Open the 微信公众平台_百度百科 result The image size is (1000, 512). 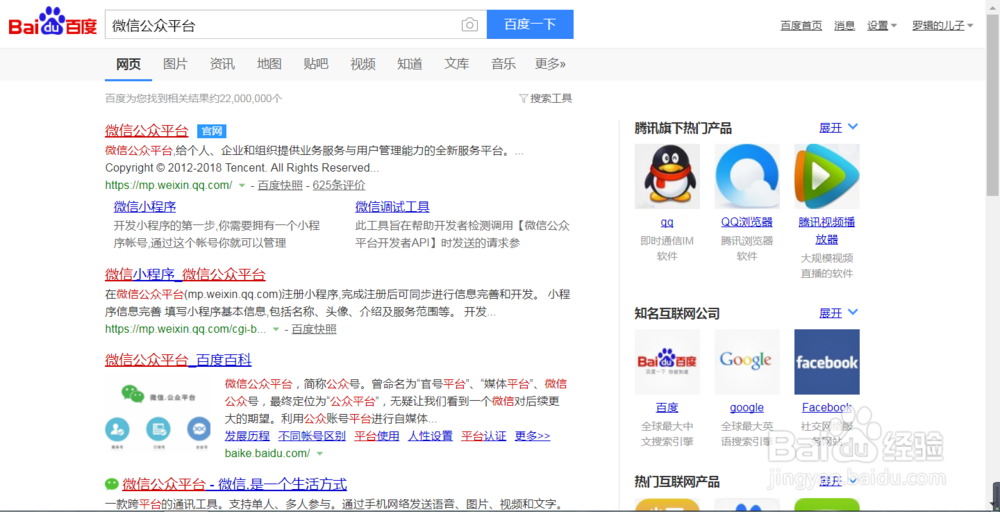click(x=178, y=360)
